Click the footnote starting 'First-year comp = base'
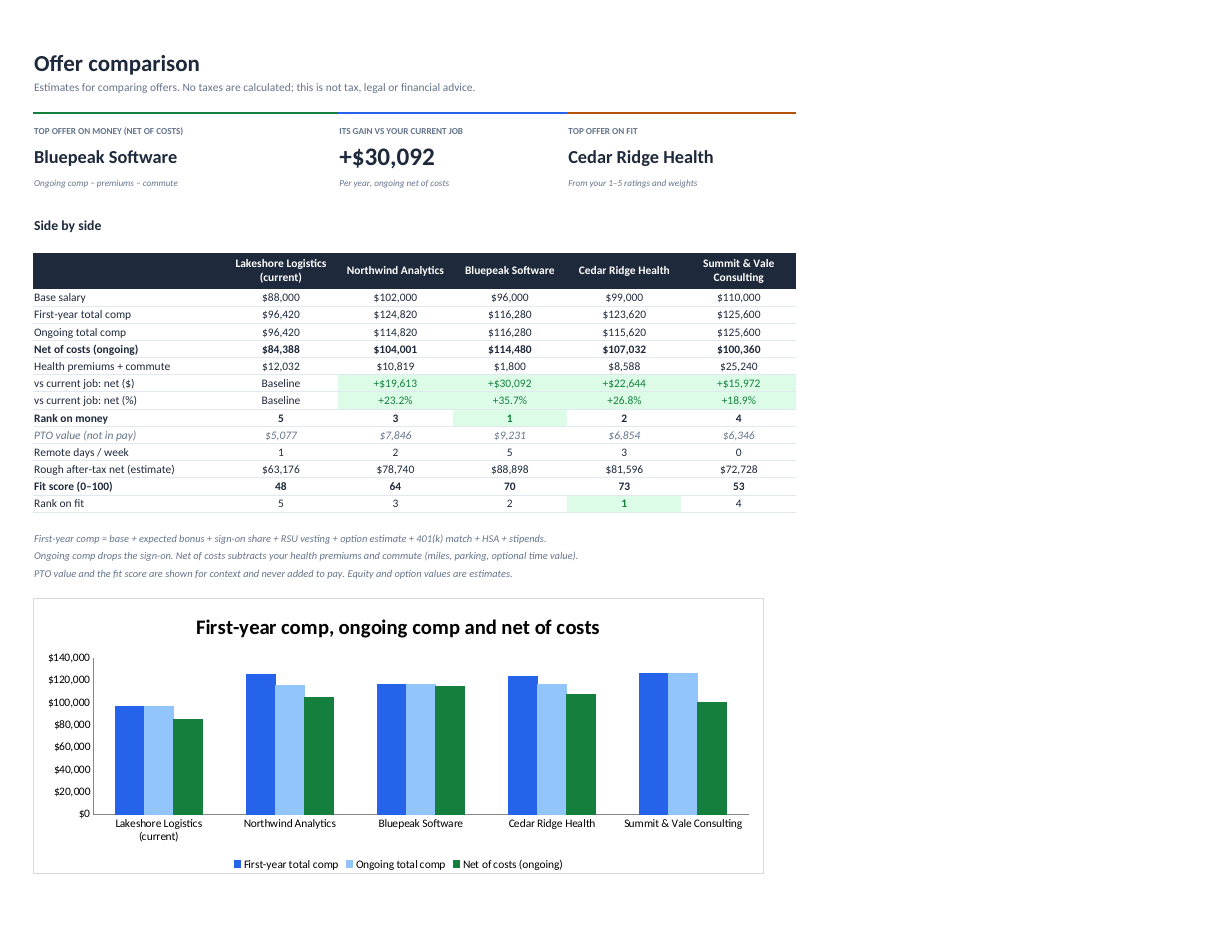The height and width of the screenshot is (935, 1210). [290, 539]
